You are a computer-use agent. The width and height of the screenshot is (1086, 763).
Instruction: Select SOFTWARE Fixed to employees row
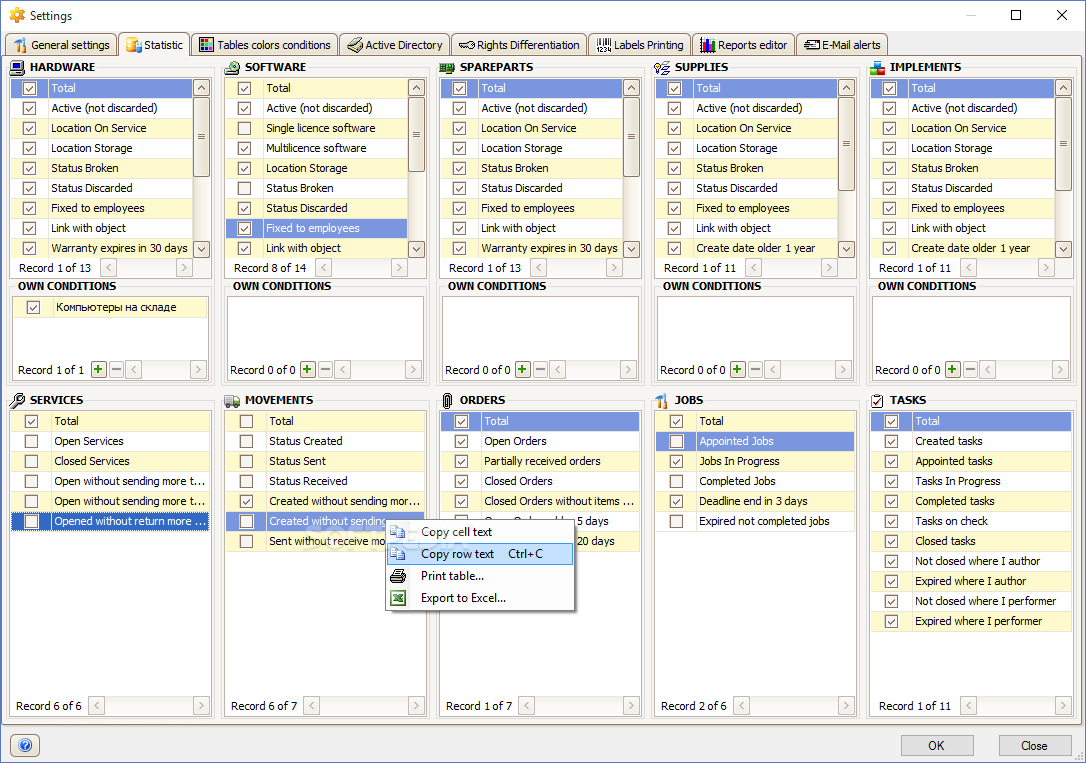click(317, 228)
